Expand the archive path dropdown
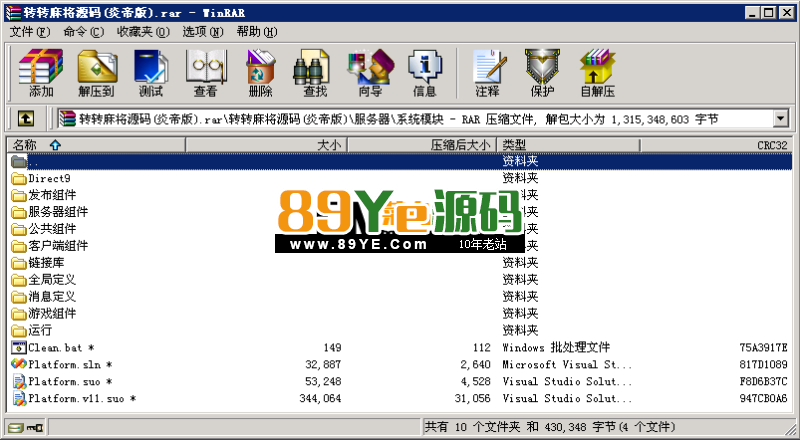This screenshot has width=800, height=440. click(x=779, y=119)
